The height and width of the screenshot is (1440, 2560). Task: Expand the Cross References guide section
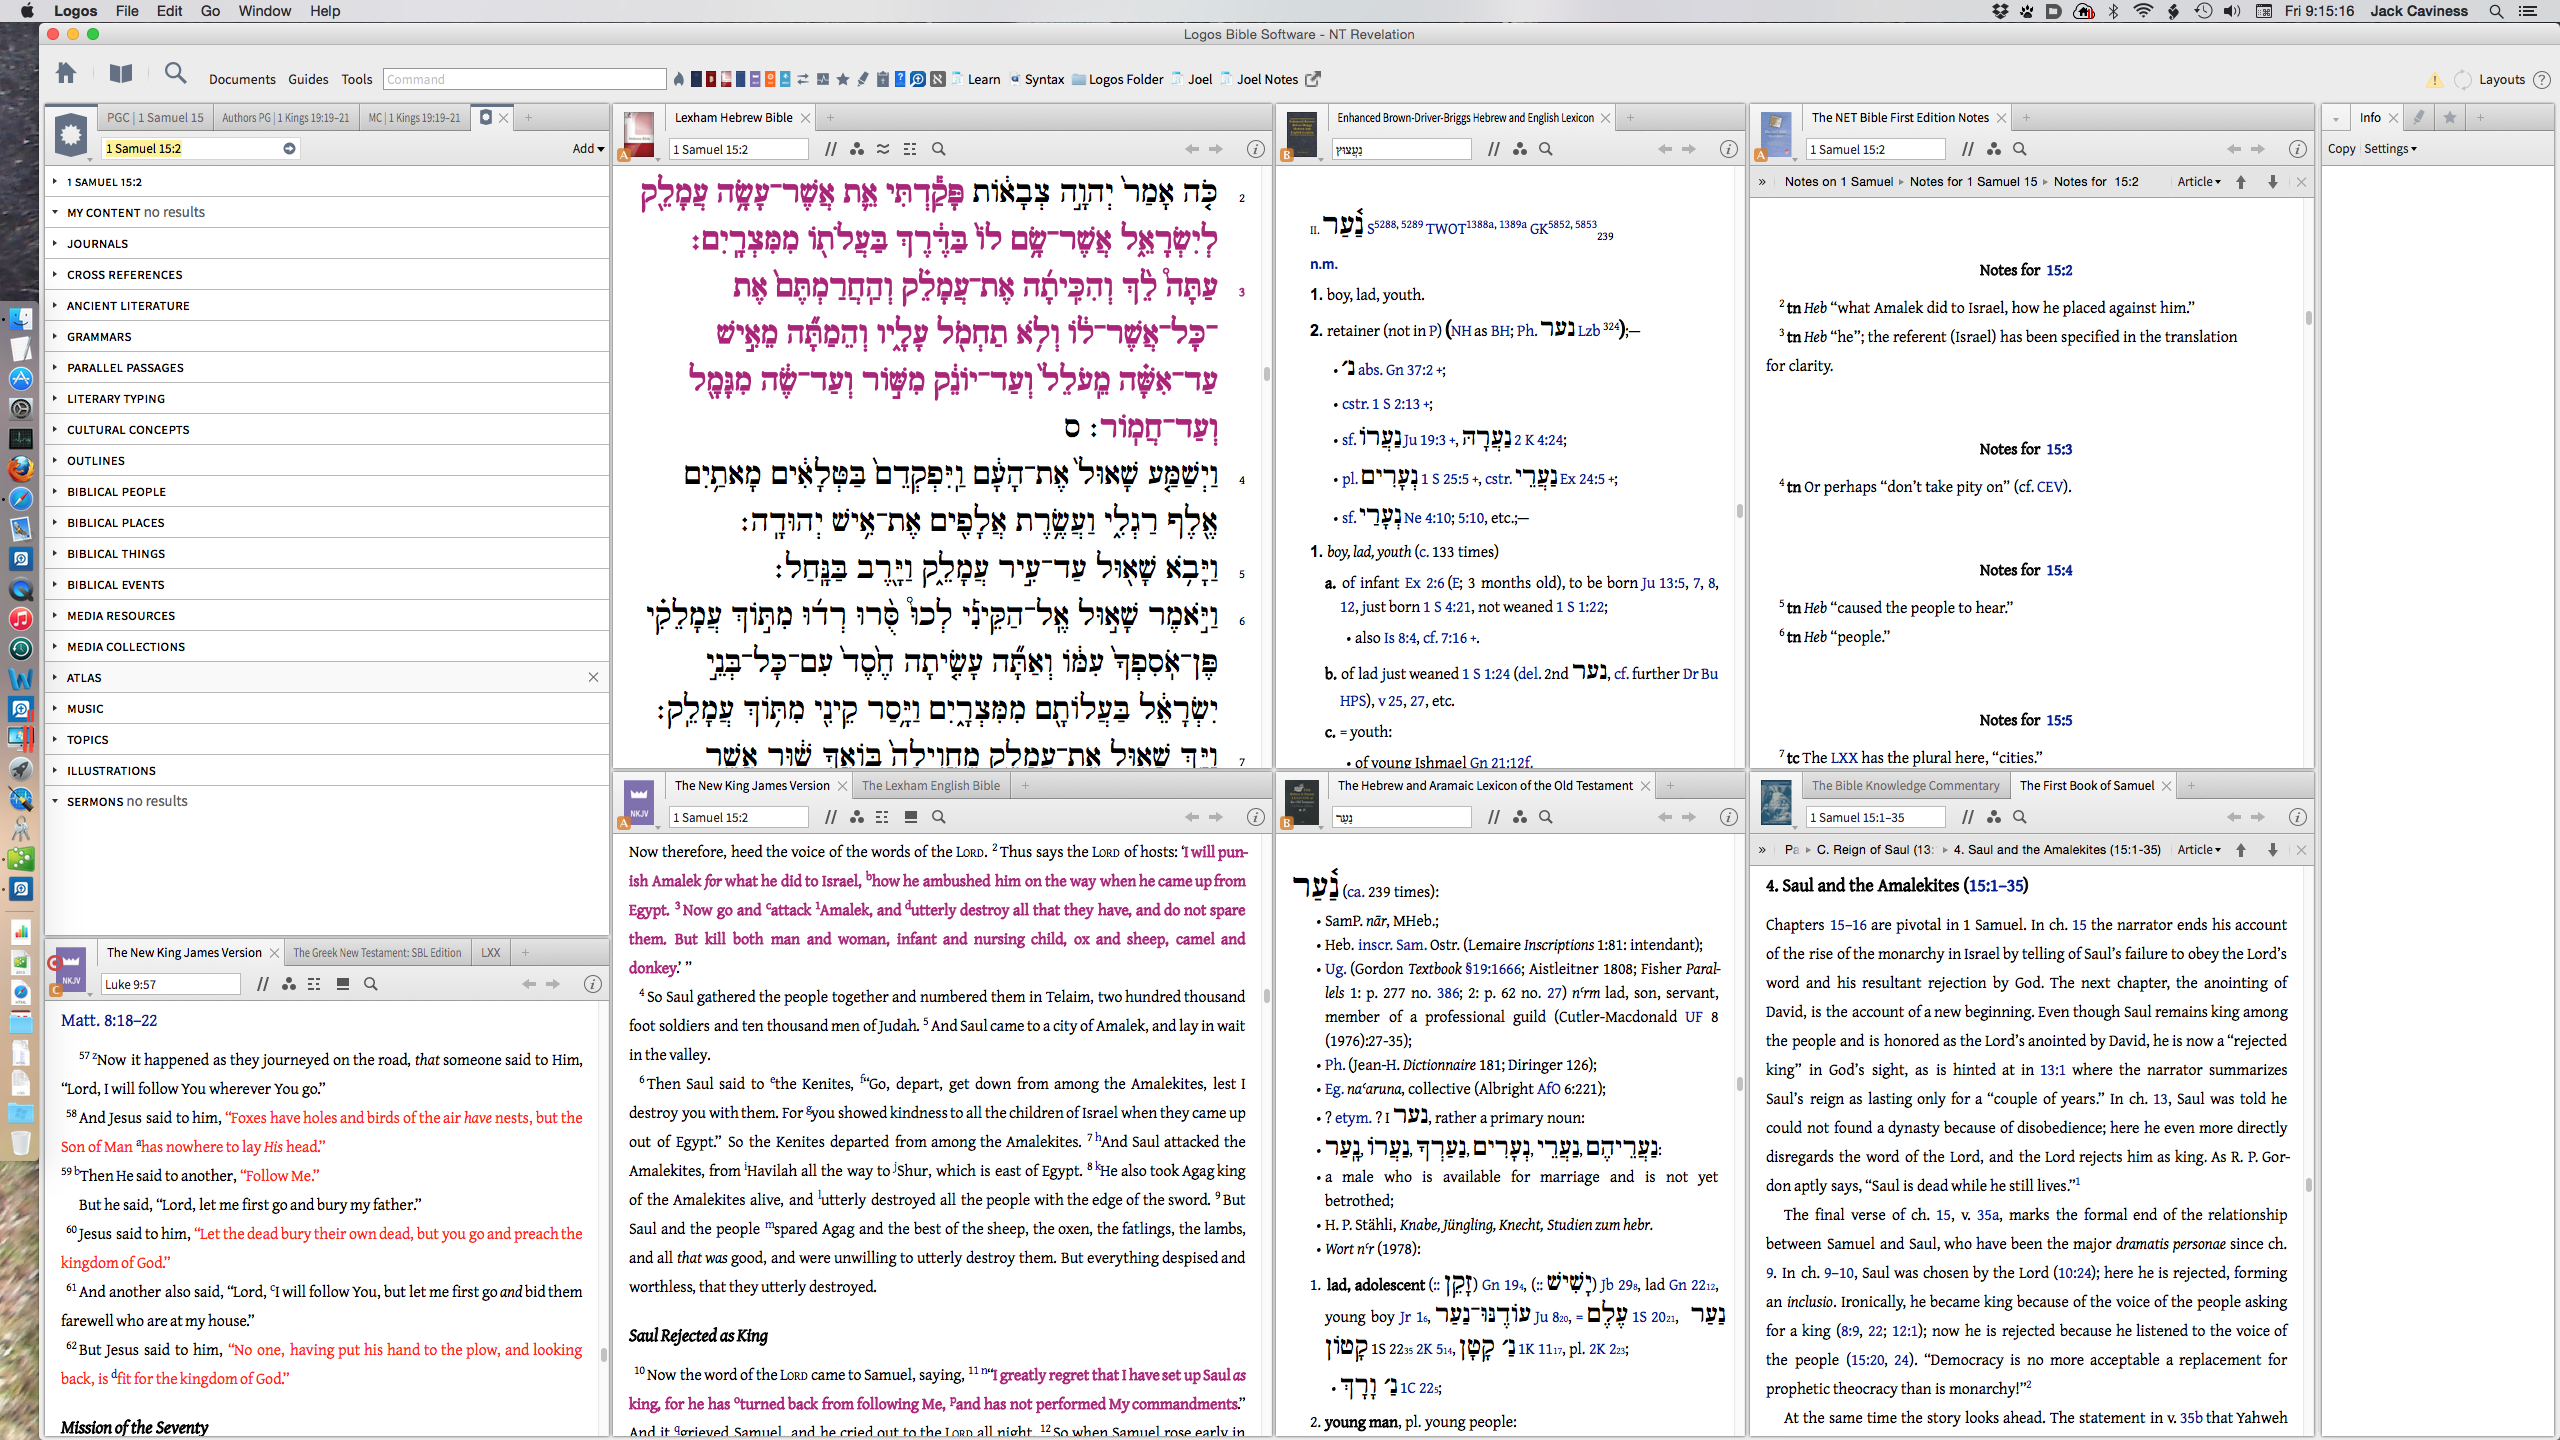(124, 274)
